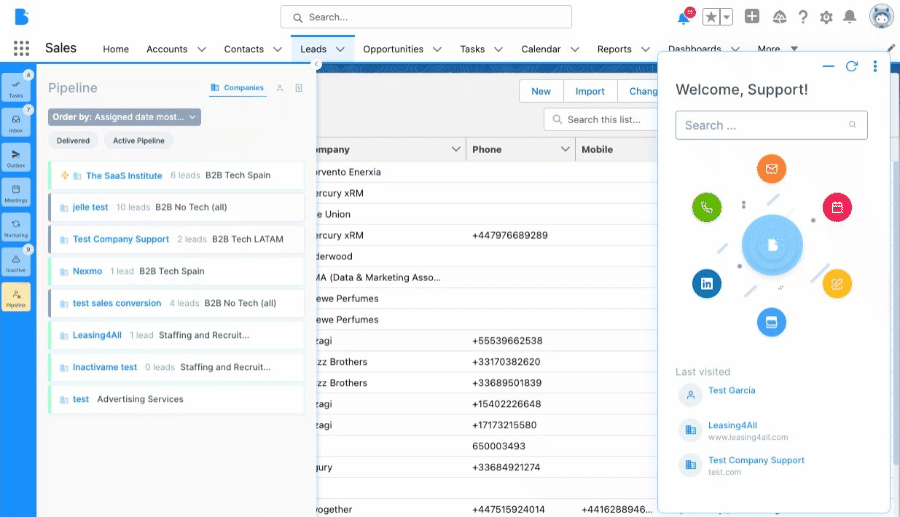The width and height of the screenshot is (900, 517).
Task: Click the global create plus icon
Action: click(752, 17)
